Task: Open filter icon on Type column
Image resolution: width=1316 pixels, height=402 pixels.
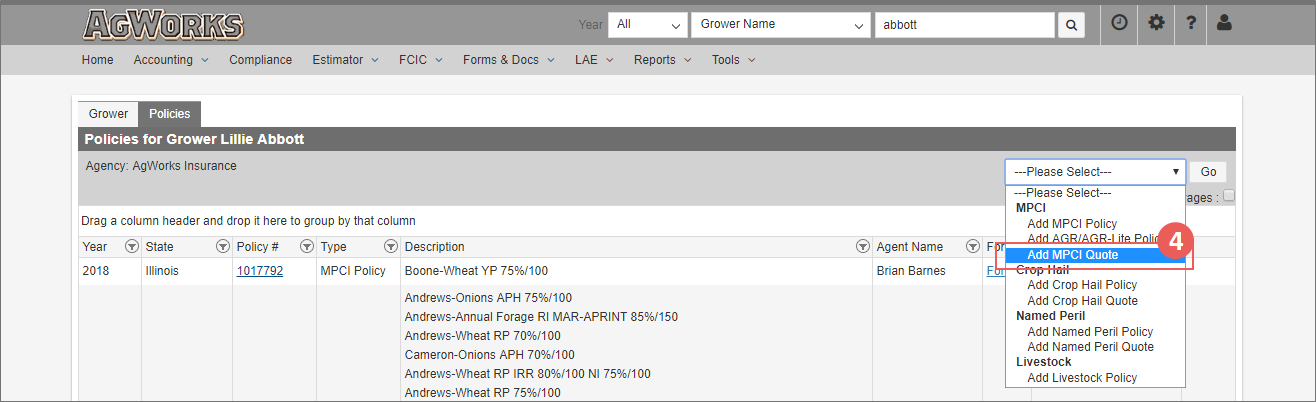Action: coord(391,247)
